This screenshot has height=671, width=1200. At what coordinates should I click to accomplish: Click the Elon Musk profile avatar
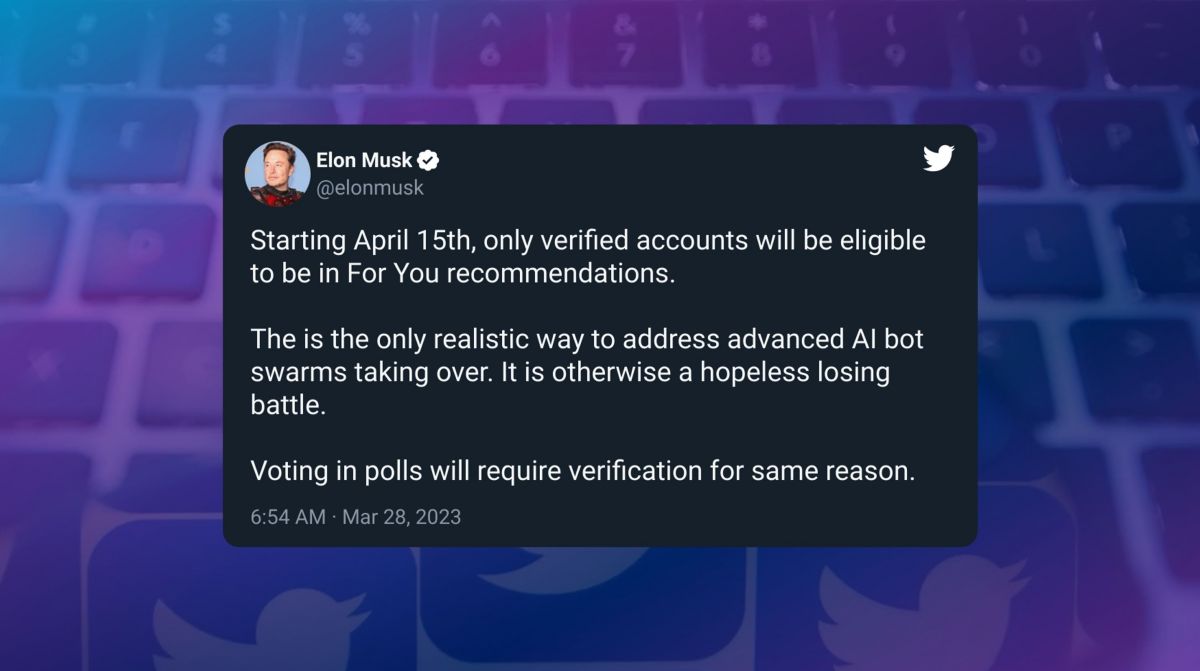coord(277,173)
